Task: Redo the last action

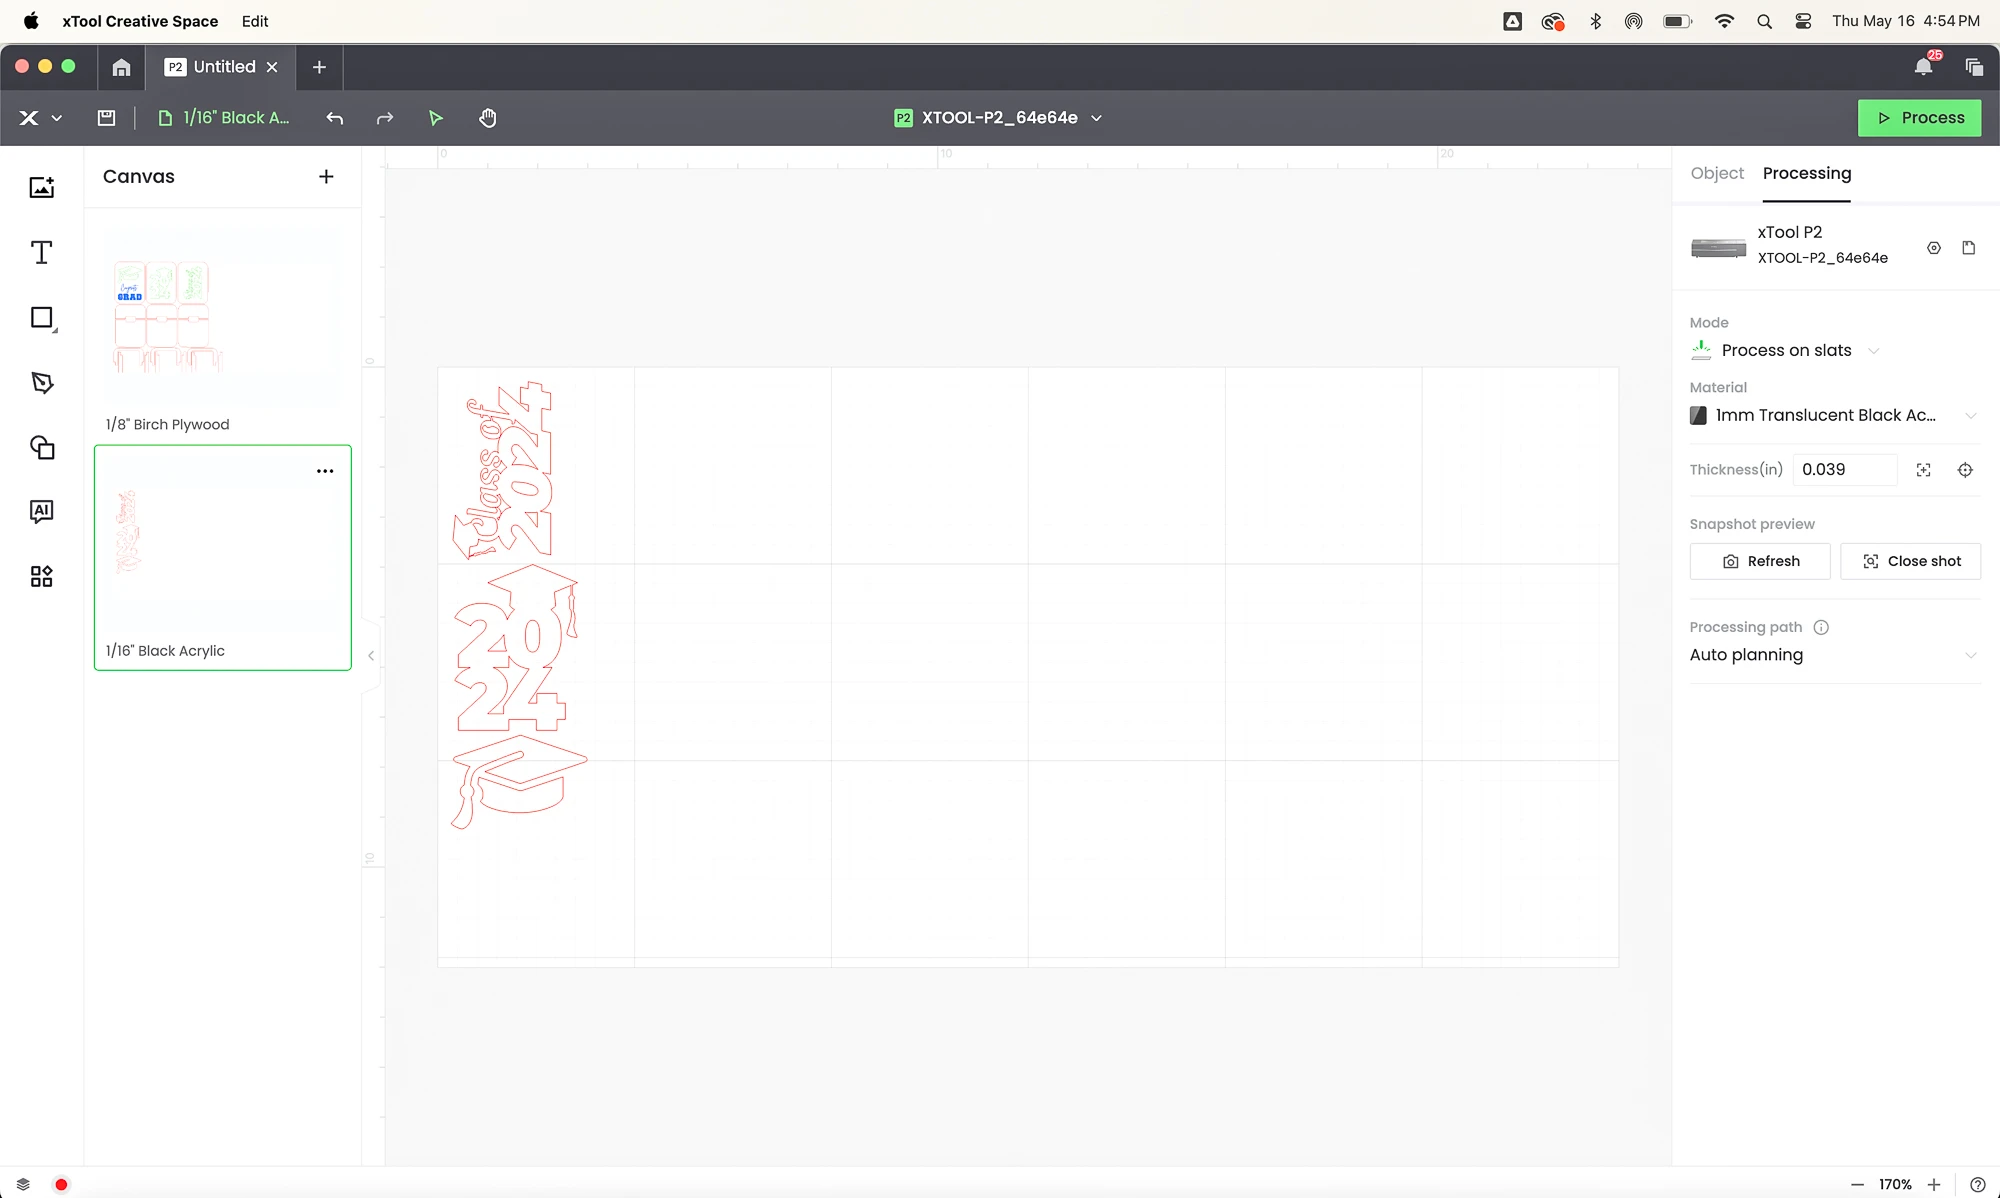Action: click(385, 118)
